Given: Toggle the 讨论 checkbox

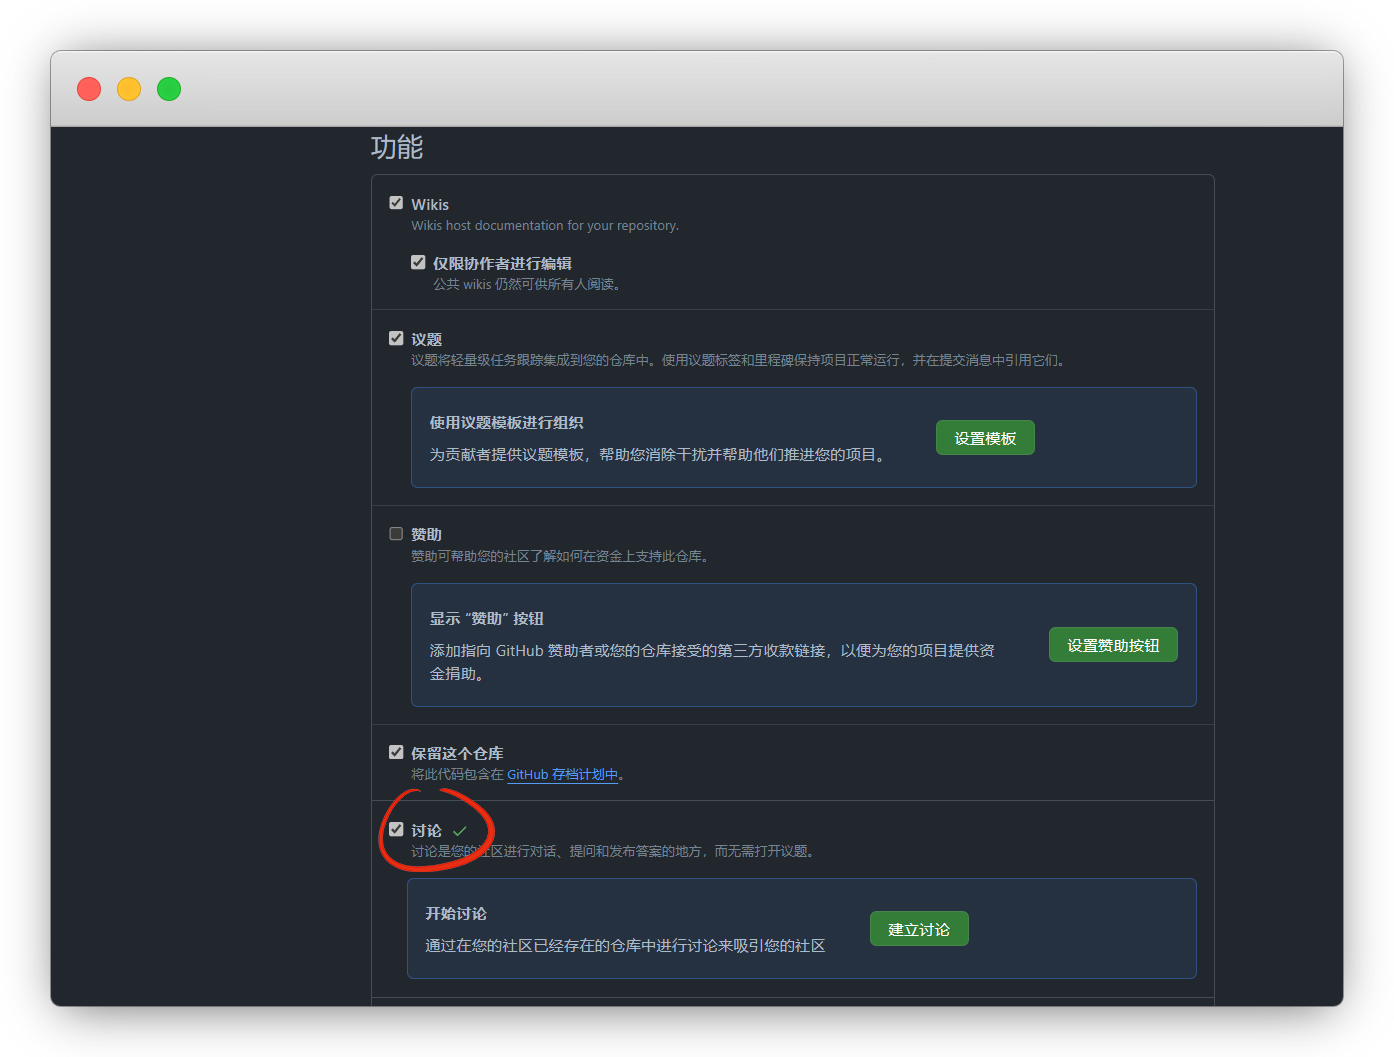Looking at the screenshot, I should (396, 830).
